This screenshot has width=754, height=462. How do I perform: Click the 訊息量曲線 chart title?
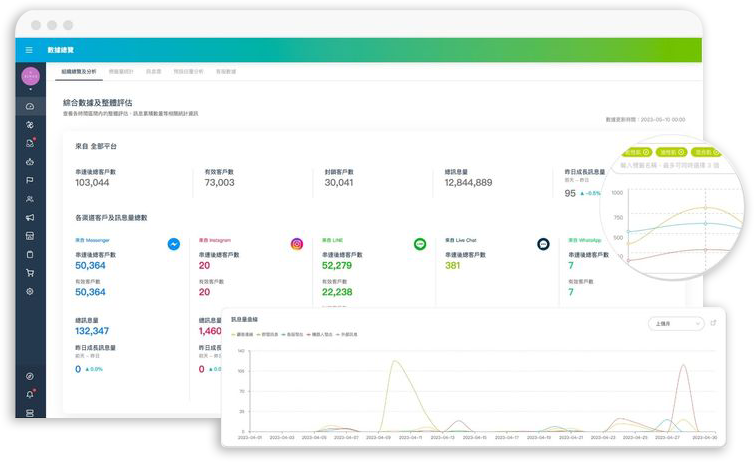click(x=244, y=319)
